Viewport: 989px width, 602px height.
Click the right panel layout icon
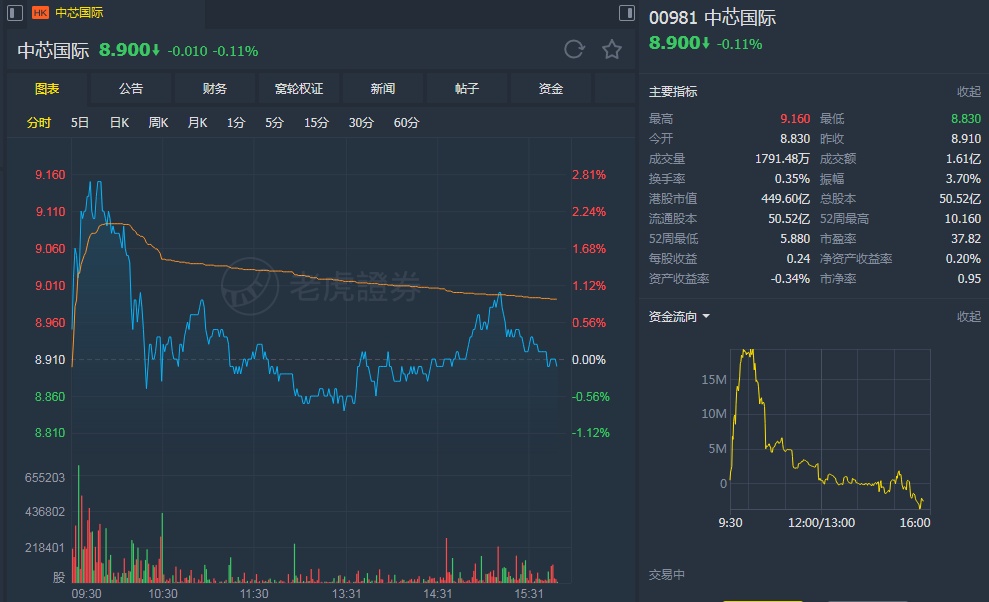pyautogui.click(x=627, y=13)
